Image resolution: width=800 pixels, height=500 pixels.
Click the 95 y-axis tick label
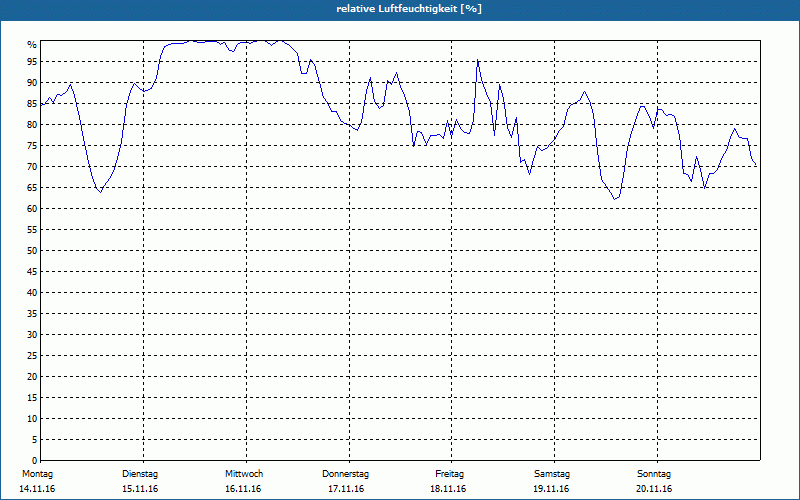[x=32, y=62]
